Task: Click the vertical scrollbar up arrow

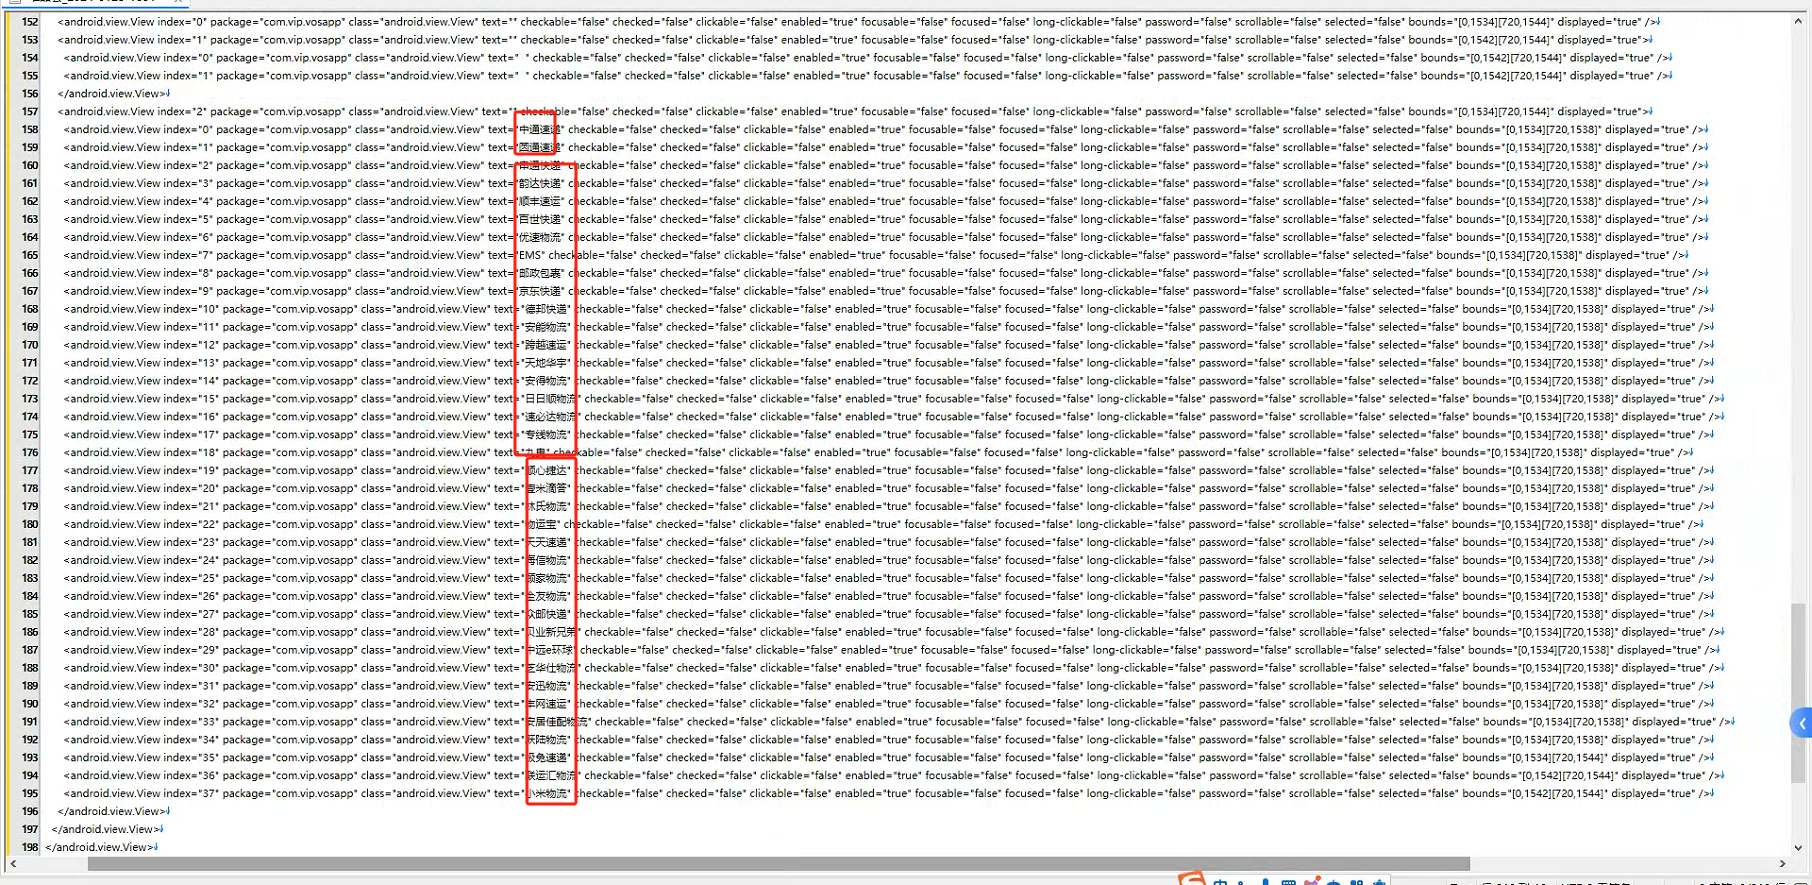Action: pos(1799,22)
